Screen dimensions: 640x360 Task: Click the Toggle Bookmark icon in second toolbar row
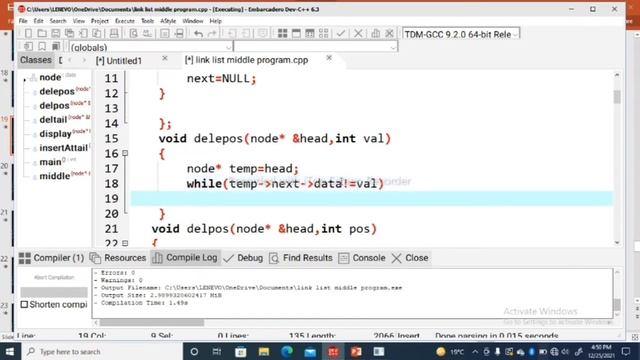coord(42,47)
